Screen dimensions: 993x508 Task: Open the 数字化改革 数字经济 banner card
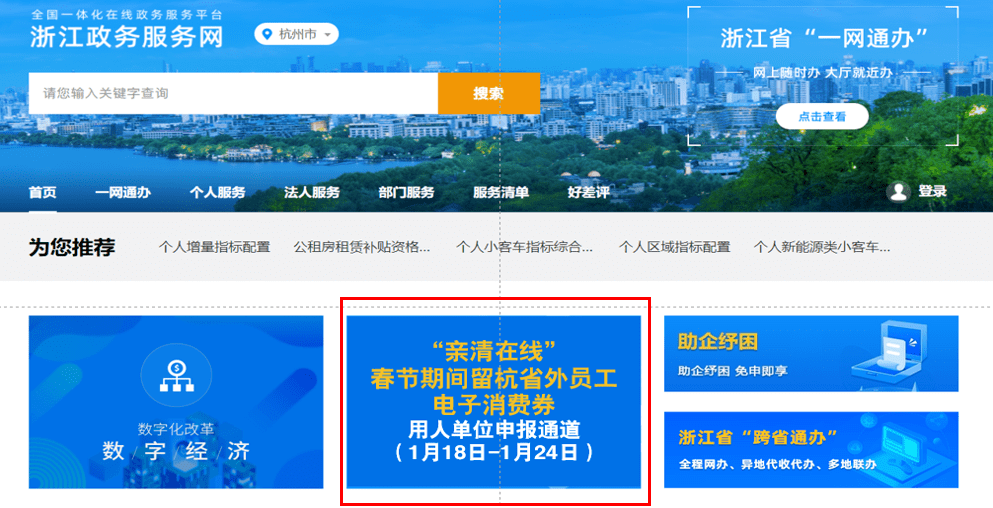[x=176, y=402]
